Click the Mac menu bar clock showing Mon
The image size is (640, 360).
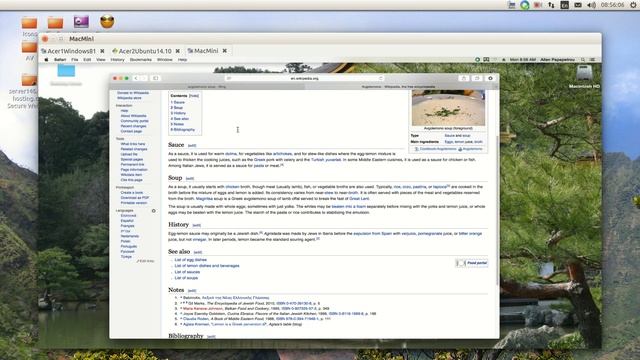tap(522, 60)
